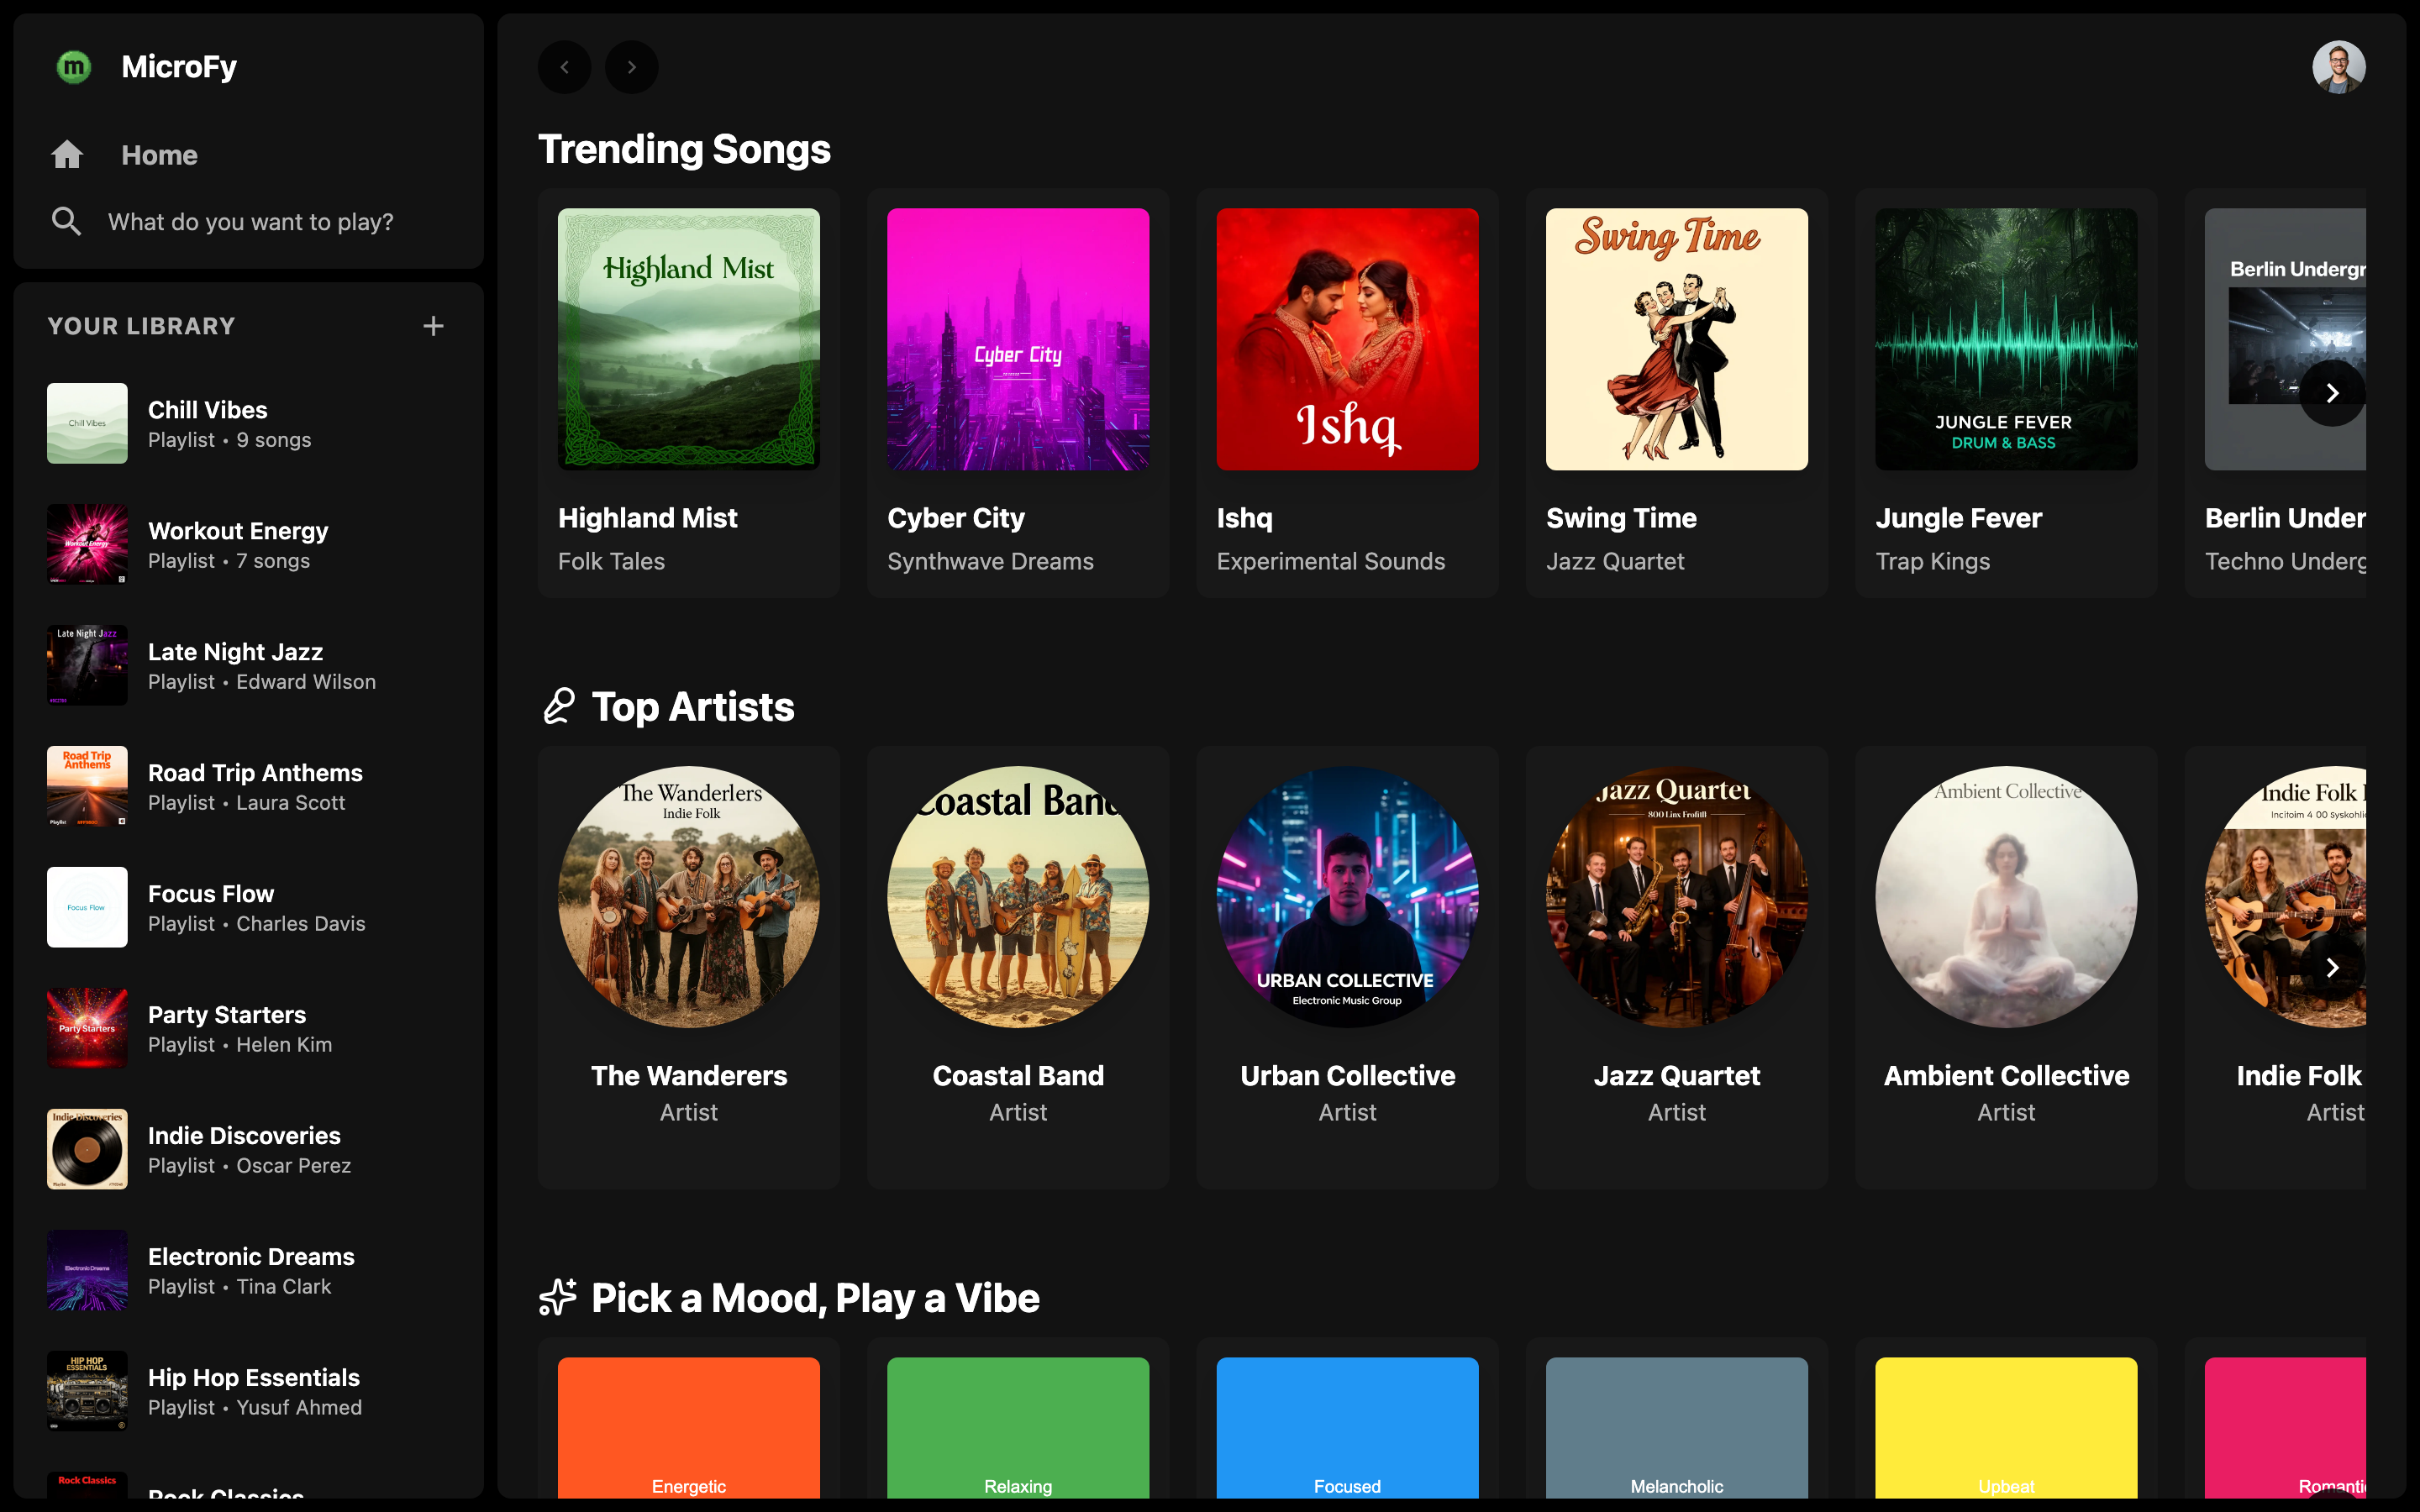Click the MicroFy brand name
The width and height of the screenshot is (2420, 1512).
pos(179,67)
